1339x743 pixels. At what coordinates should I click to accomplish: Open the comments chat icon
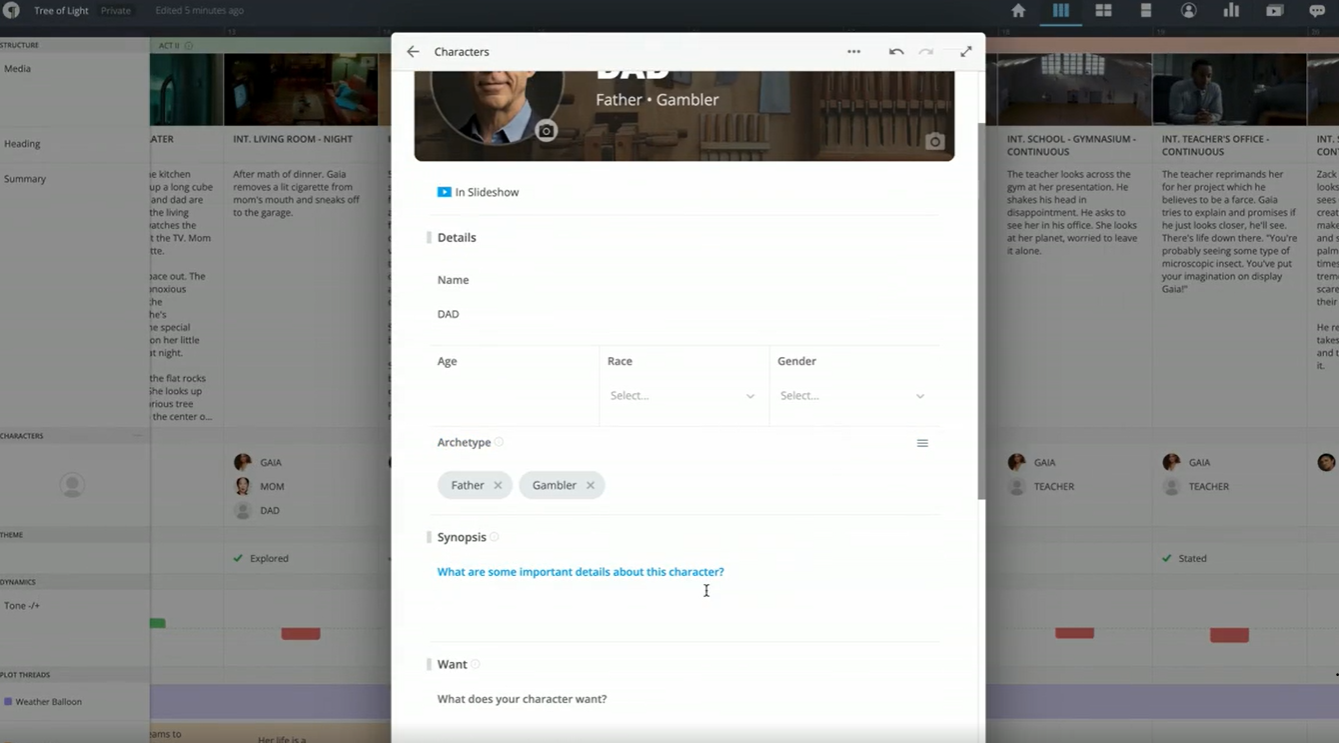click(1318, 10)
